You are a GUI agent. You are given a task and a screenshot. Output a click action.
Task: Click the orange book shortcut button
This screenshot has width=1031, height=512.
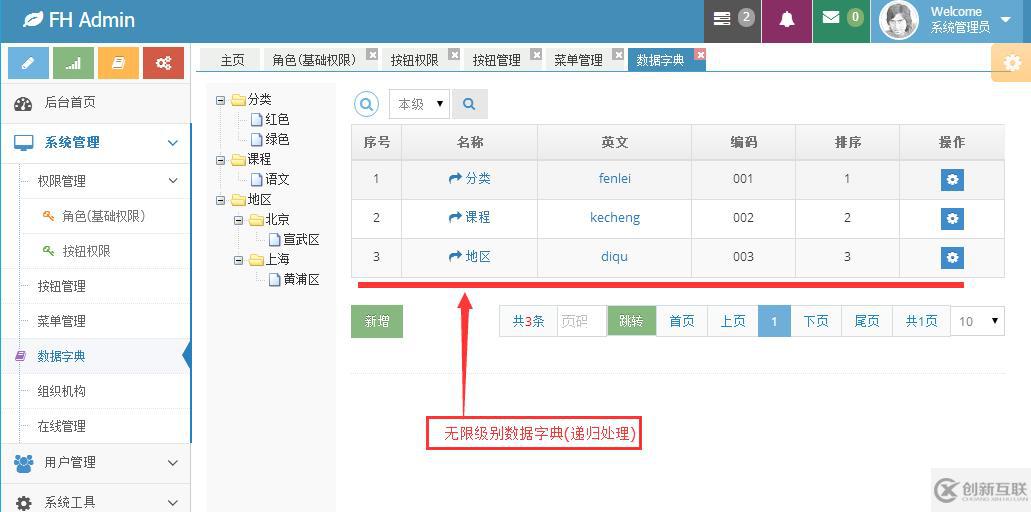(118, 63)
